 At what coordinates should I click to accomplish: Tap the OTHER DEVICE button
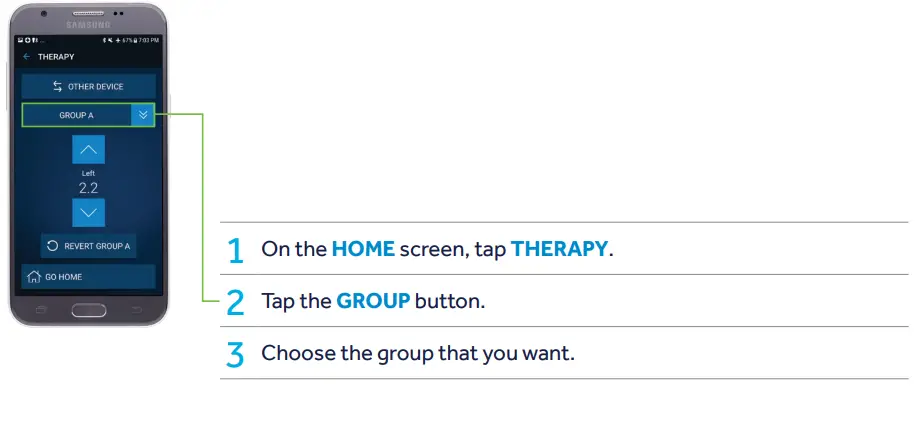pyautogui.click(x=88, y=87)
